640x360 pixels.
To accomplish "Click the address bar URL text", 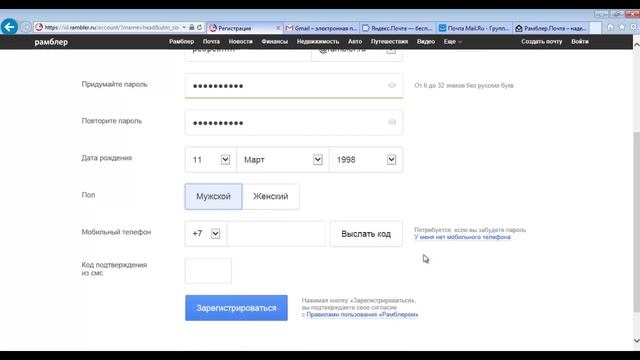I will [x=111, y=27].
